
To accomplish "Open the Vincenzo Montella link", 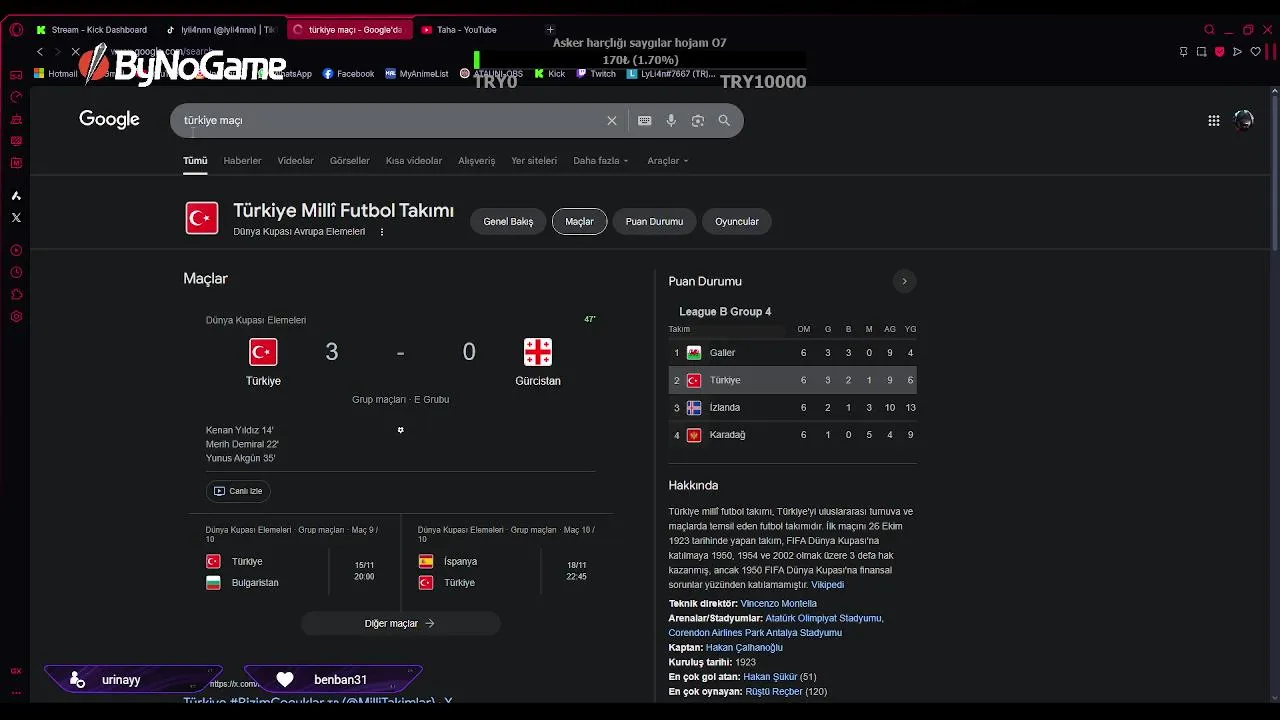I will pyautogui.click(x=778, y=604).
